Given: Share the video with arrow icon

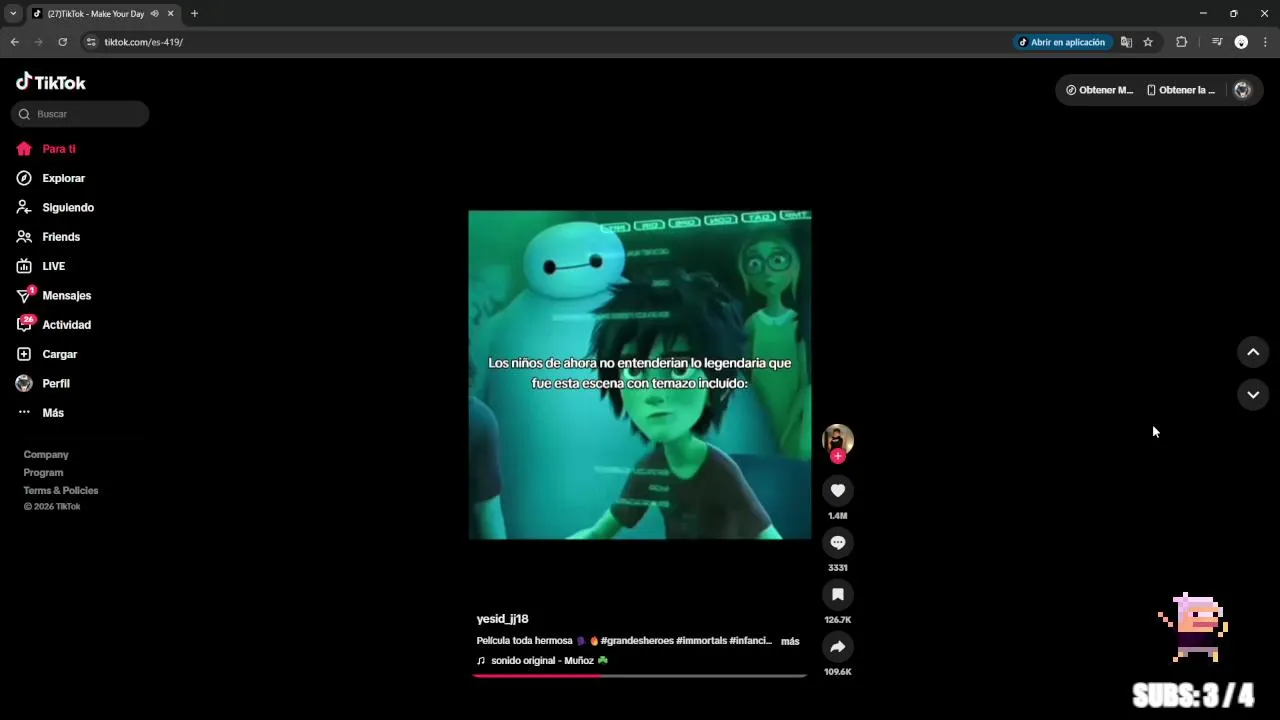Looking at the screenshot, I should coord(838,646).
